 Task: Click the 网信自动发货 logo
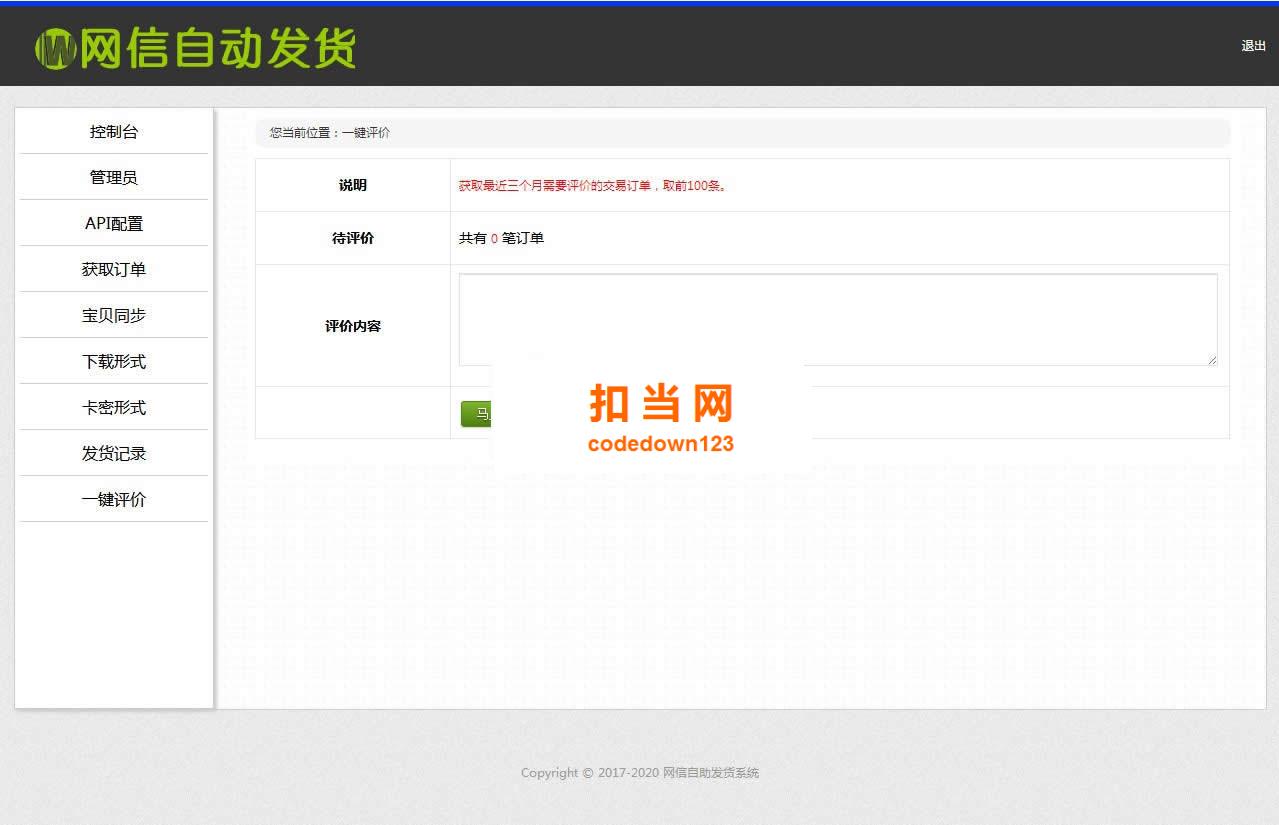[x=195, y=48]
